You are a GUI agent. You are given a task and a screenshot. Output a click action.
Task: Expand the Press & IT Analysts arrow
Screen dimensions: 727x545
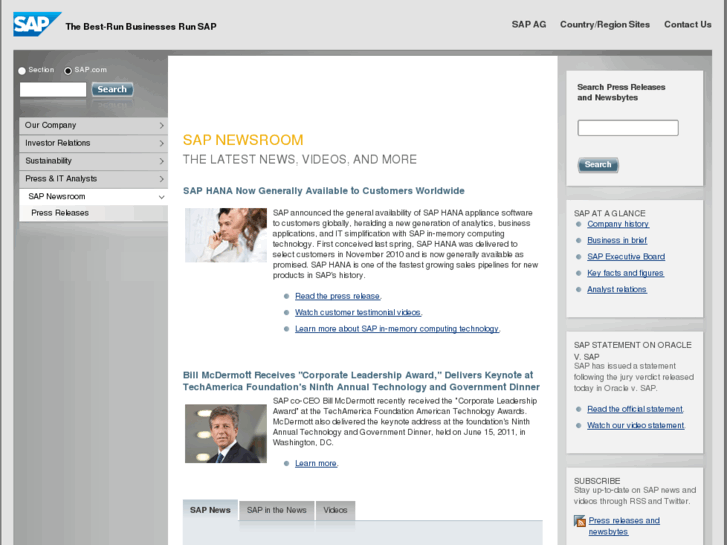[161, 179]
